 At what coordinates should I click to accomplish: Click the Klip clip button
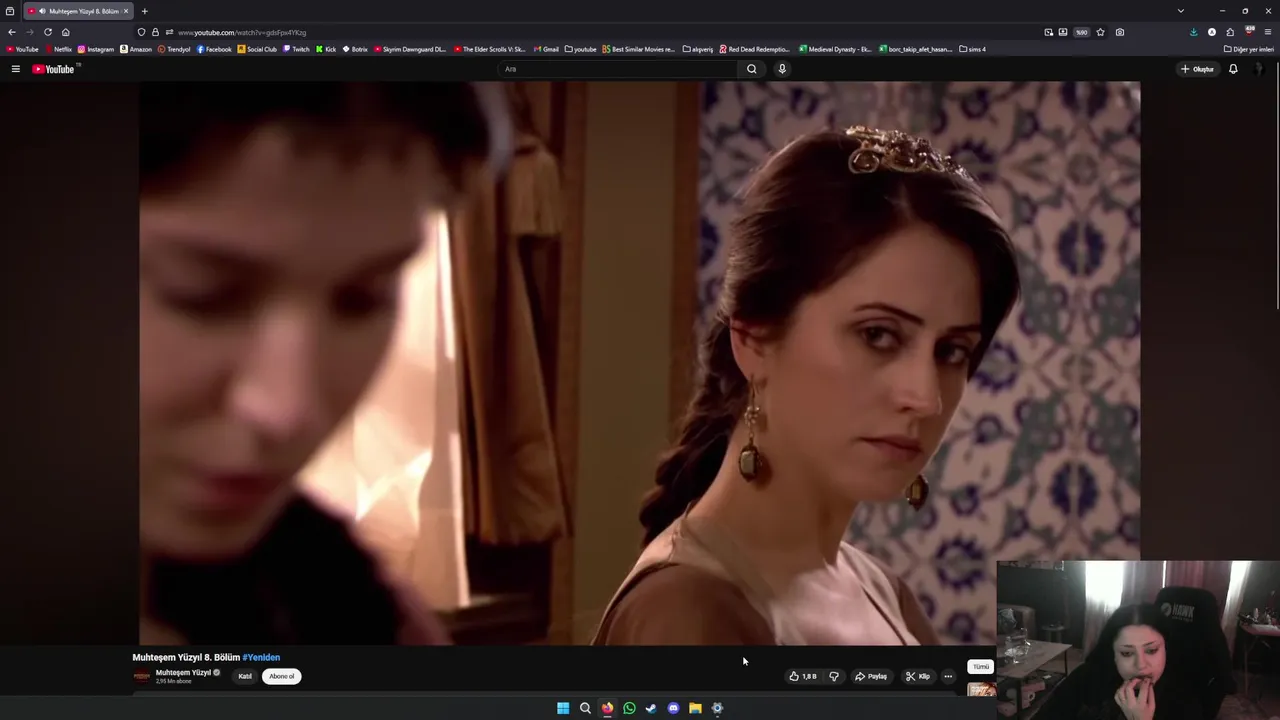point(918,676)
